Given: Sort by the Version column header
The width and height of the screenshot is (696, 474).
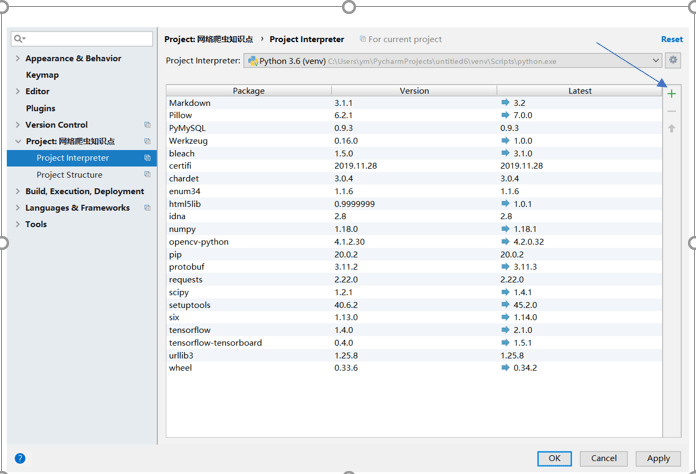Looking at the screenshot, I should [x=414, y=91].
